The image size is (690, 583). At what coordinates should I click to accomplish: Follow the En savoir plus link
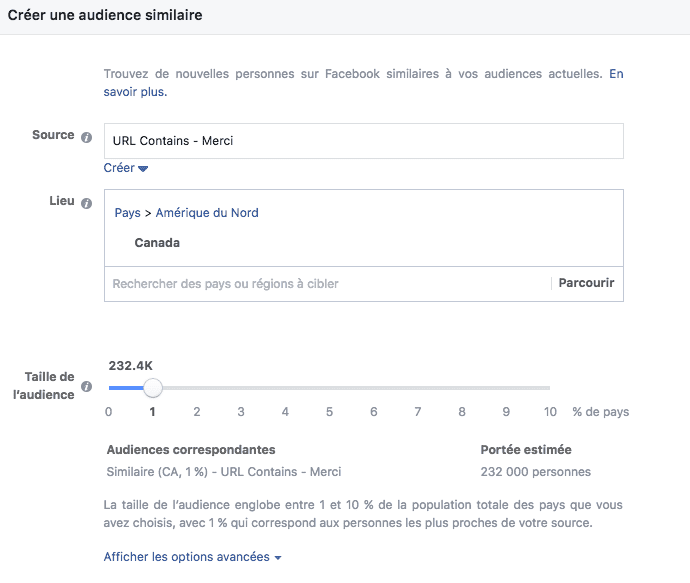(135, 92)
